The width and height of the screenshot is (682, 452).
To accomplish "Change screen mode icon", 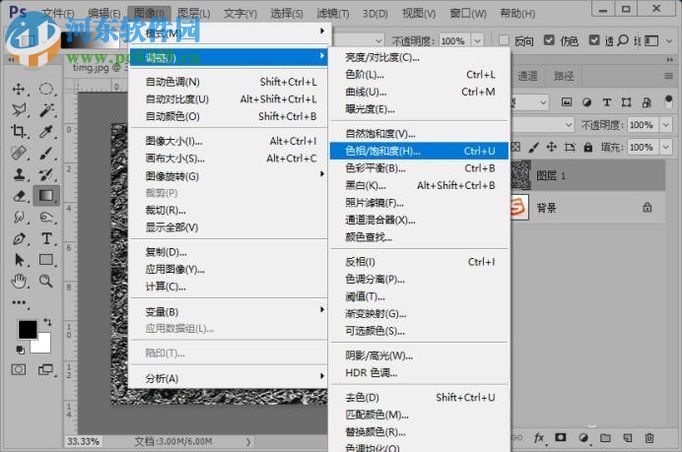I will [45, 370].
